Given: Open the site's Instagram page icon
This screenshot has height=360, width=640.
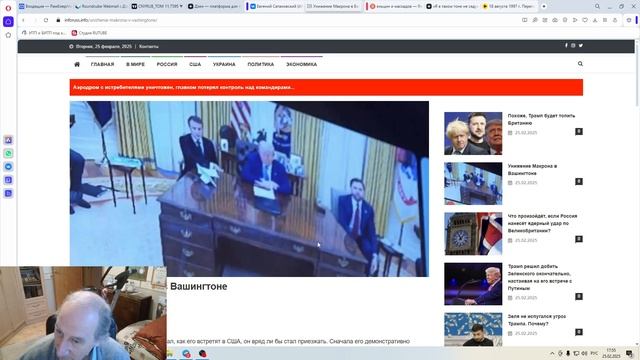Looking at the screenshot, I should tap(573, 45).
